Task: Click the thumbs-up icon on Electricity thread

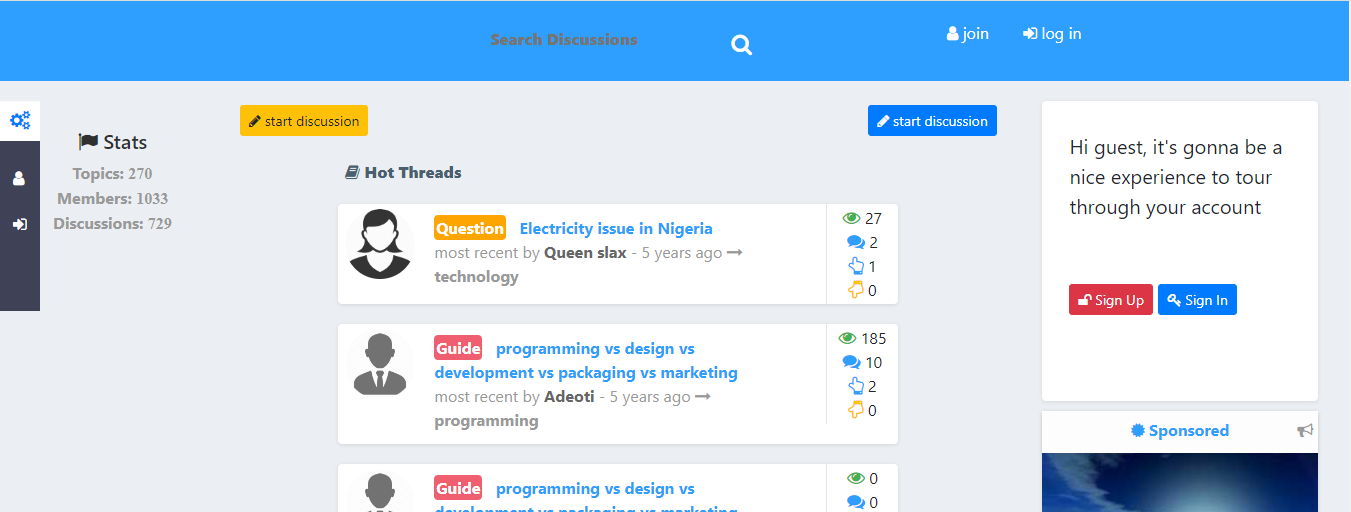Action: point(856,266)
